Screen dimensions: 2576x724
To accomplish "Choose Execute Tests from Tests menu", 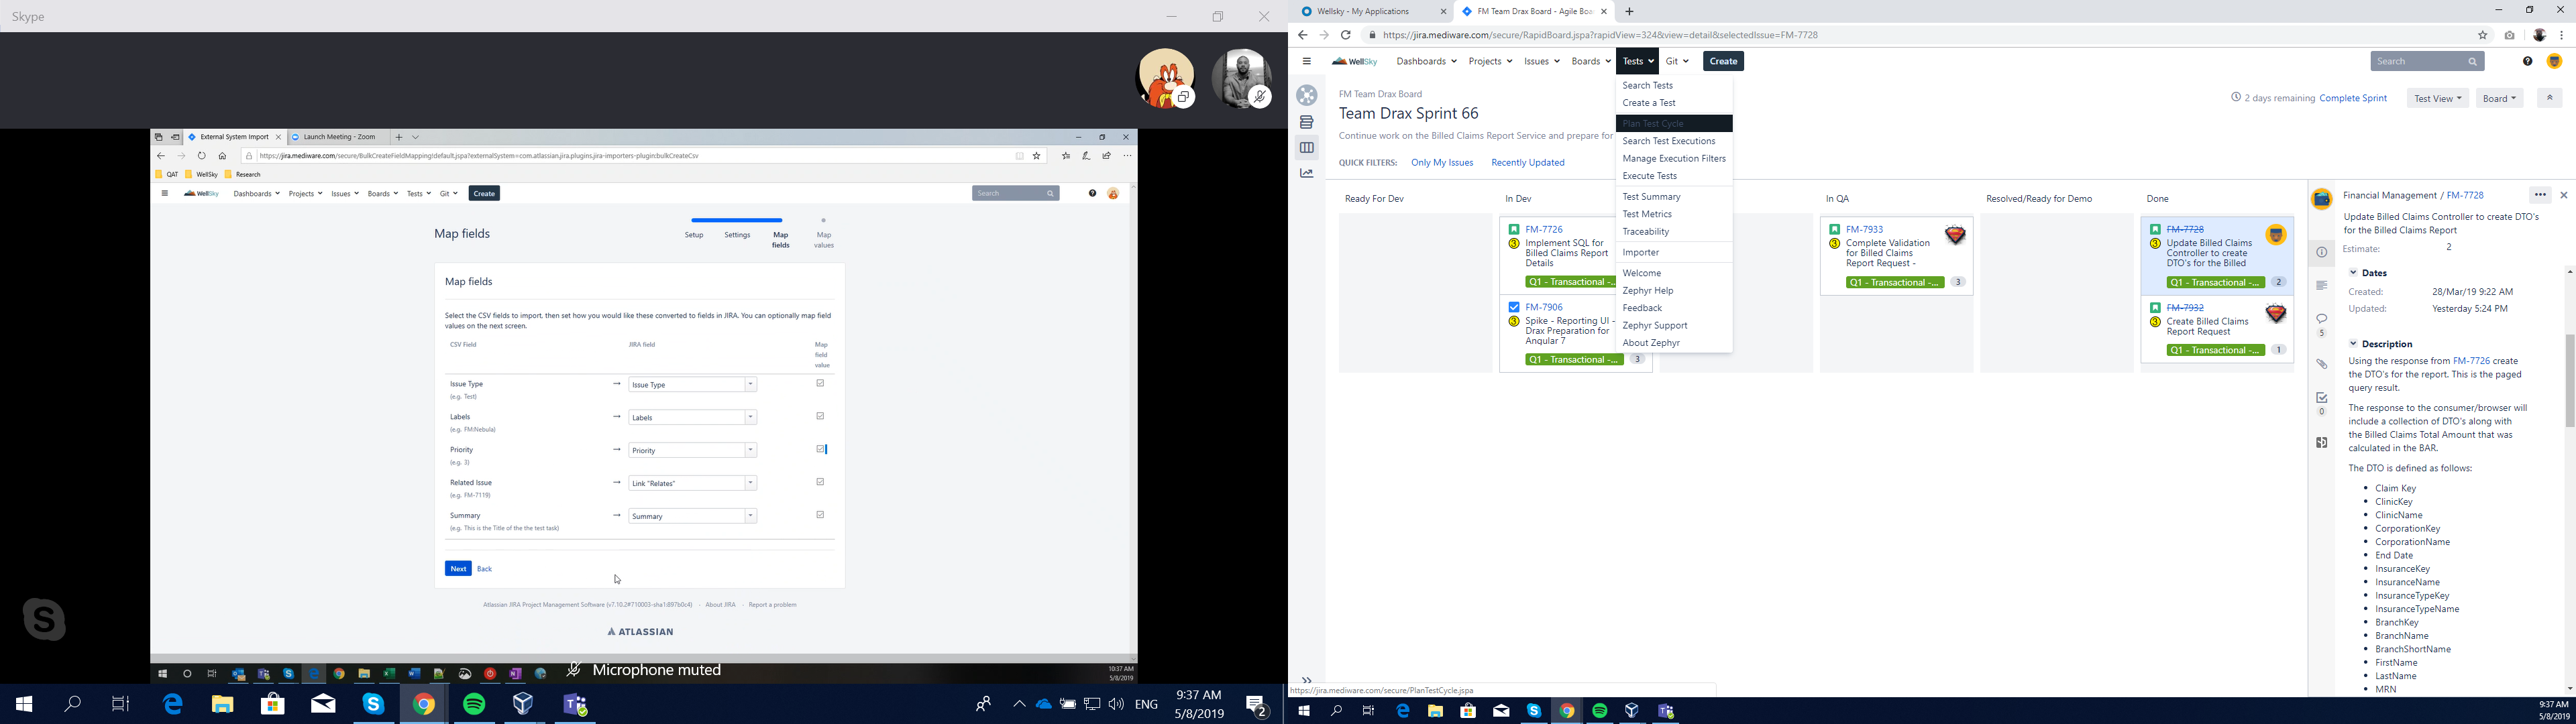I will point(1674,176).
